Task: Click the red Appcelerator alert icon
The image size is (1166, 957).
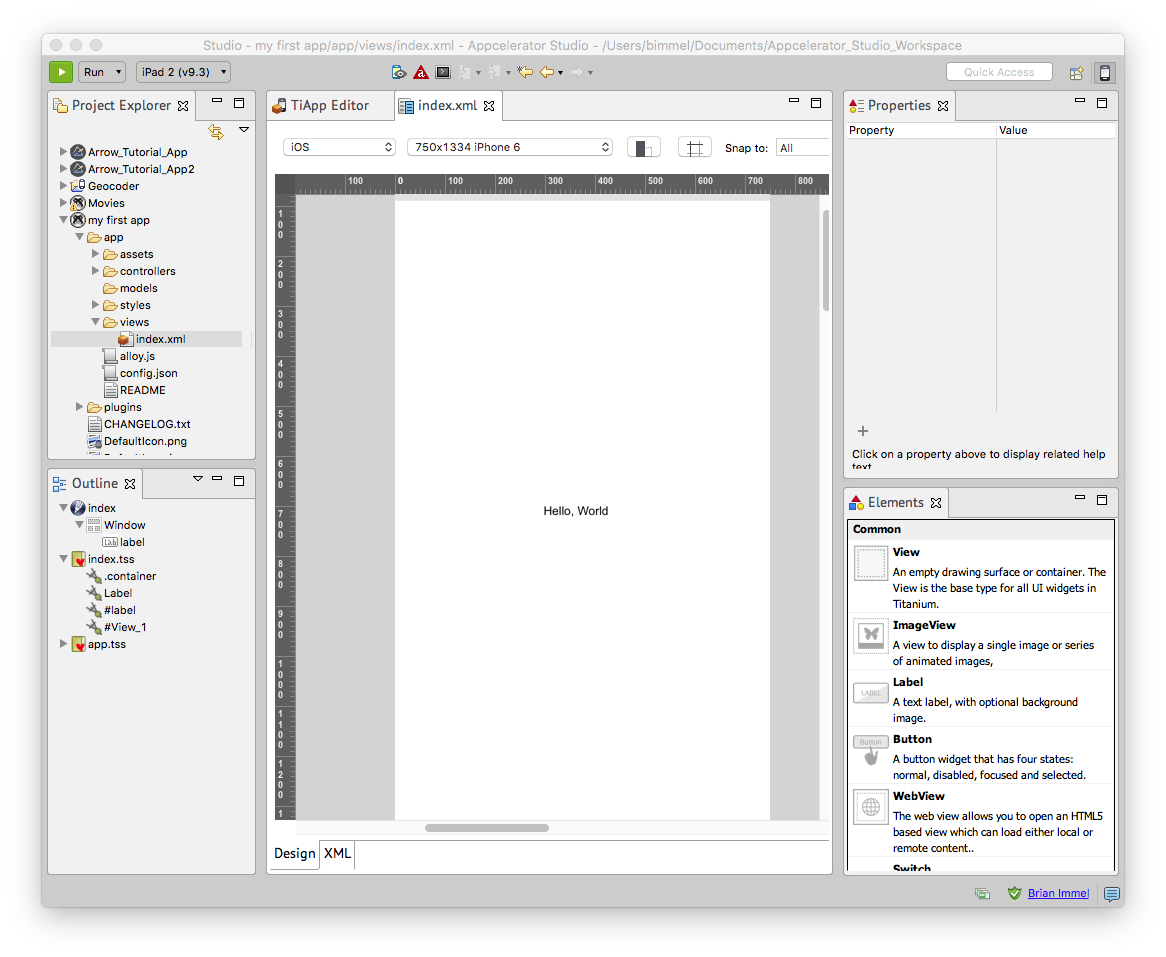Action: [421, 72]
